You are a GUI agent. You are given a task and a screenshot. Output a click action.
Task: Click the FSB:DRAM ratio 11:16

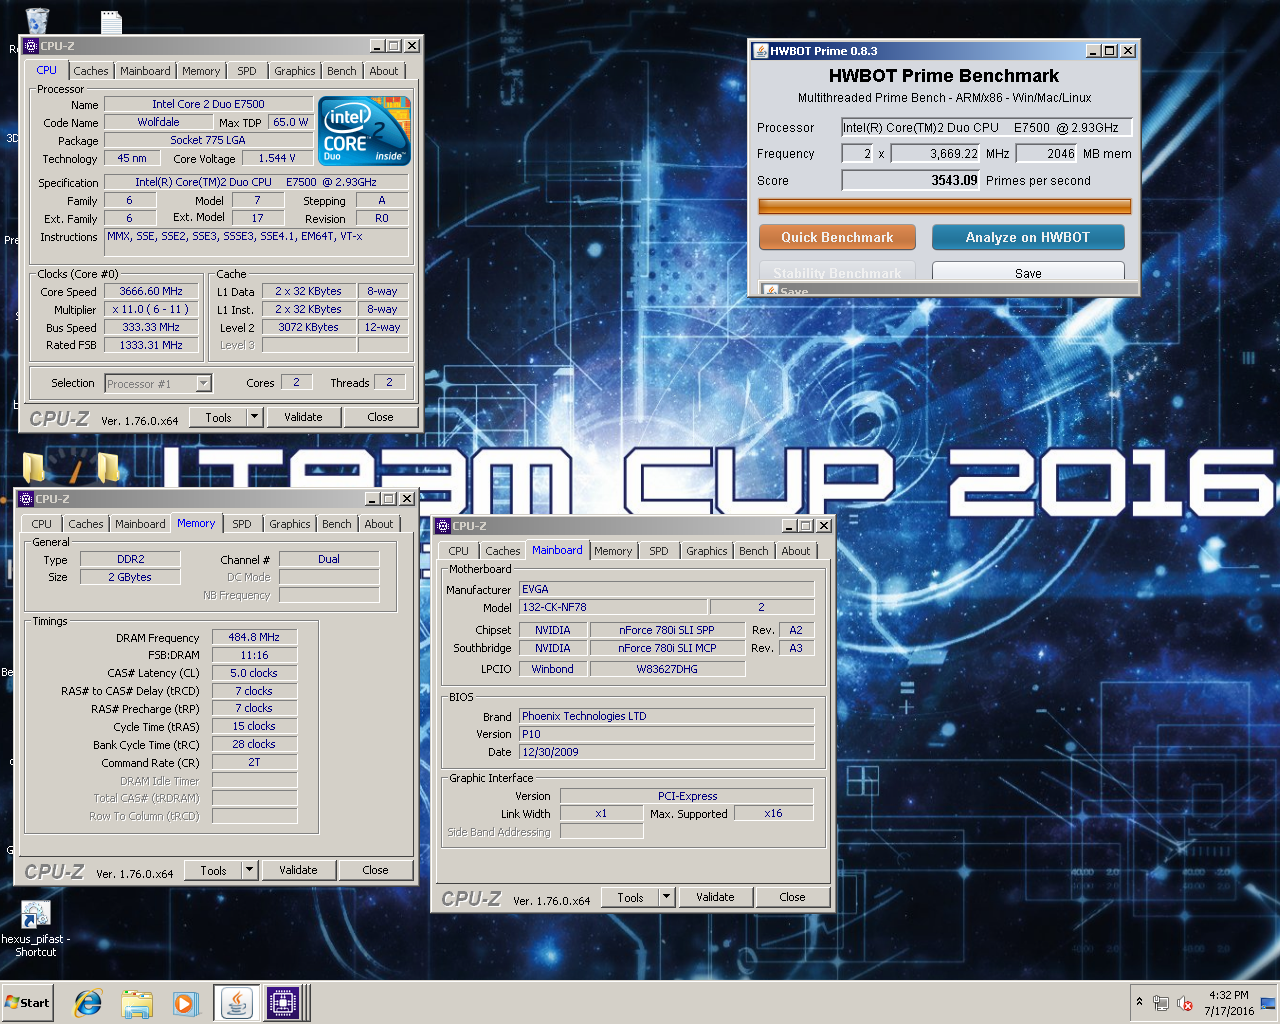pos(254,655)
